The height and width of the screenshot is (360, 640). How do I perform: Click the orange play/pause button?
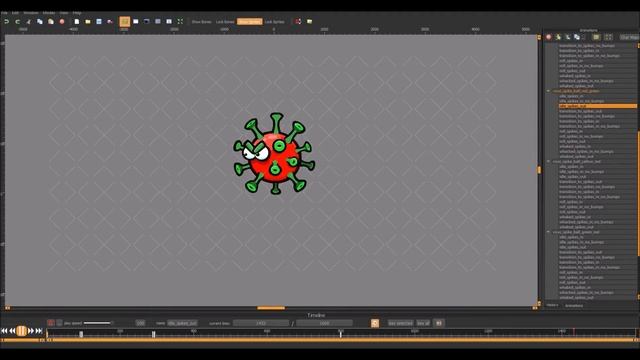tap(22, 331)
